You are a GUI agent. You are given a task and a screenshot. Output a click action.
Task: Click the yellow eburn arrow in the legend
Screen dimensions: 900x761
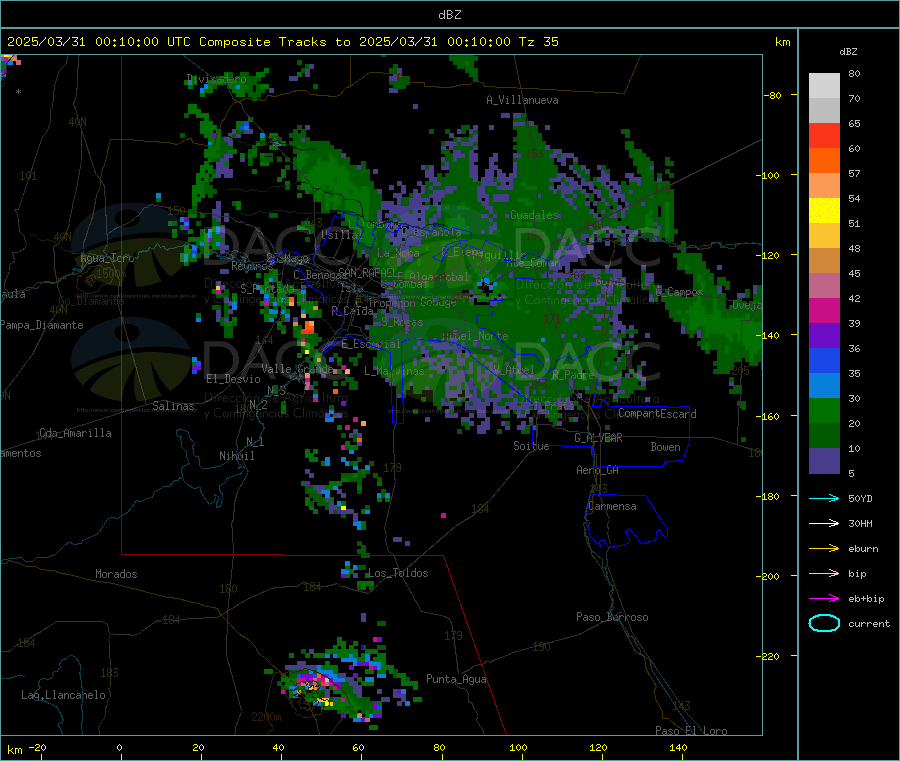pyautogui.click(x=824, y=549)
